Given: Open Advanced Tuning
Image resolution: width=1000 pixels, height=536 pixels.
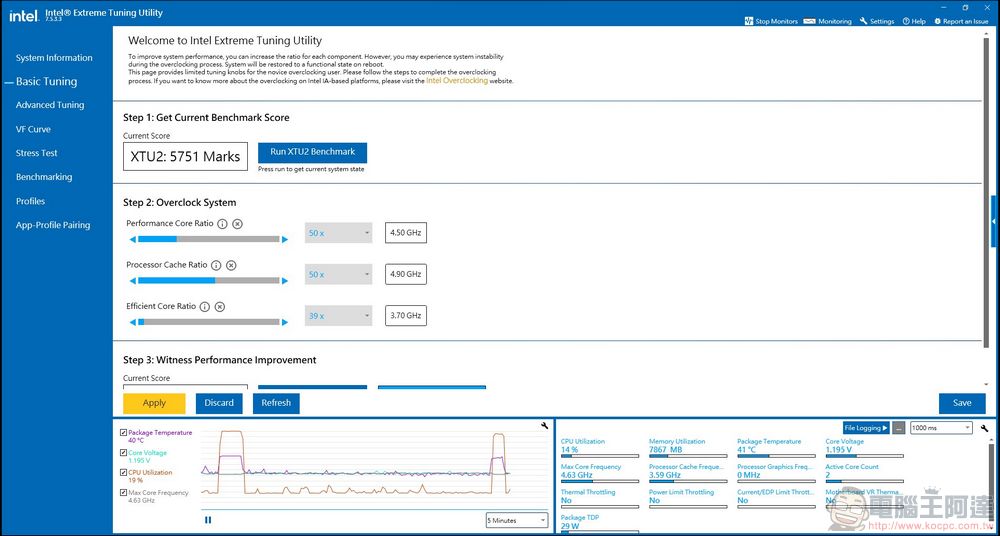Looking at the screenshot, I should coord(50,105).
